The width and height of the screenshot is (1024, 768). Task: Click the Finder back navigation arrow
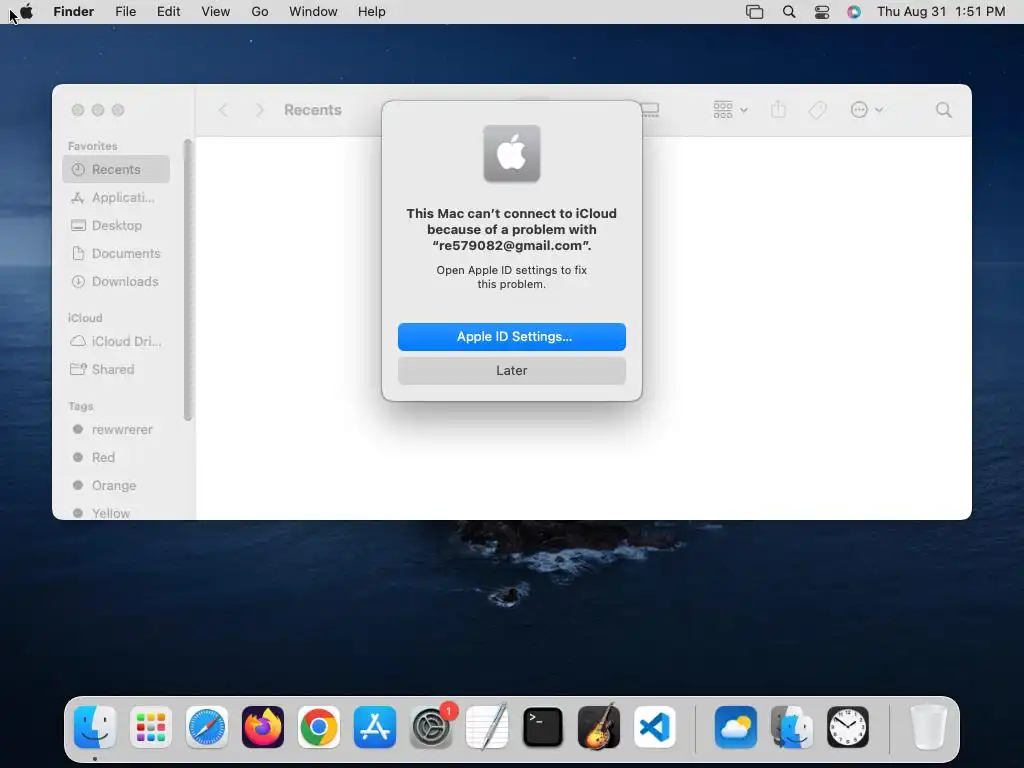[223, 110]
